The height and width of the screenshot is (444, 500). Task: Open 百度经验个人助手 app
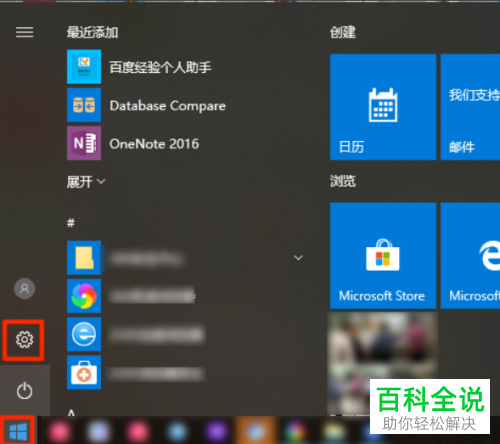139,67
